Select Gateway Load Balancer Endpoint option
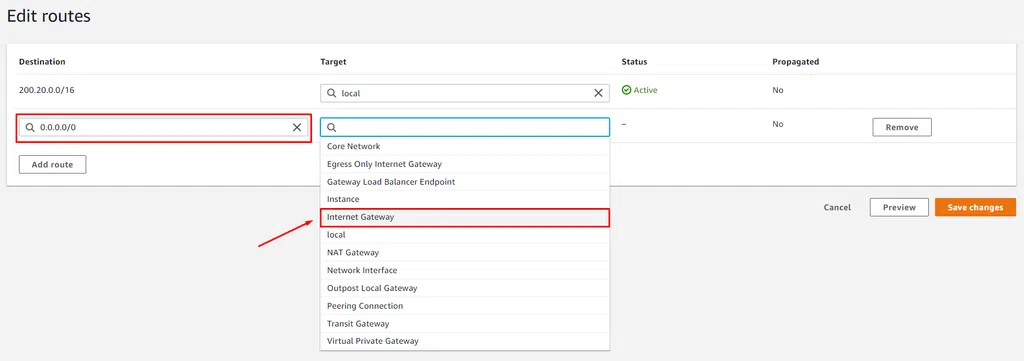The height and width of the screenshot is (361, 1024). click(465, 181)
